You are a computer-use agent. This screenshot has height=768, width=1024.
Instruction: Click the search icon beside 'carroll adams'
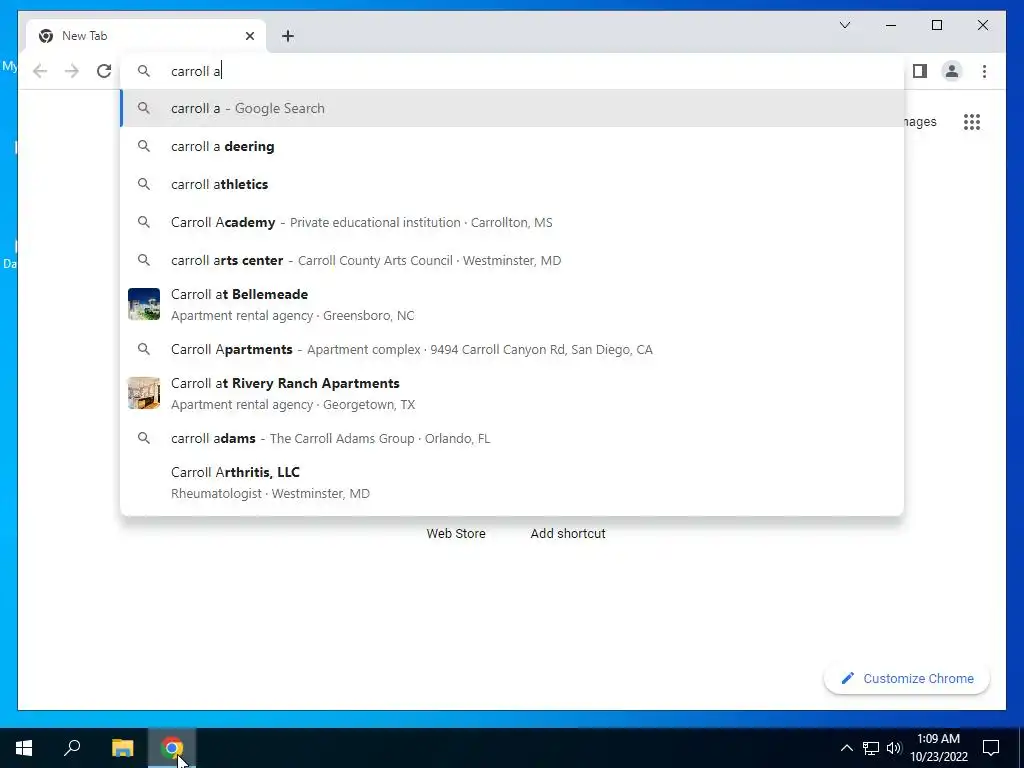point(144,438)
